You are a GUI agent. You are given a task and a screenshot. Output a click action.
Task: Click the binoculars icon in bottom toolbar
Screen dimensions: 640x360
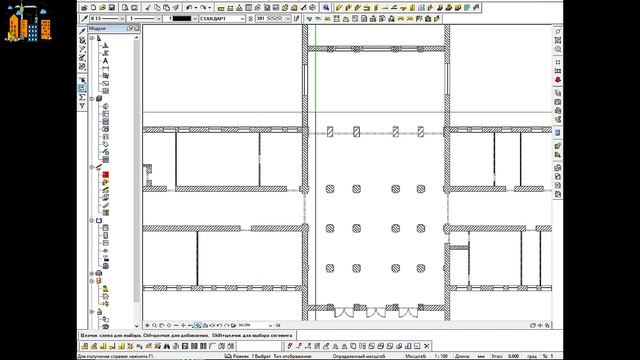167,346
